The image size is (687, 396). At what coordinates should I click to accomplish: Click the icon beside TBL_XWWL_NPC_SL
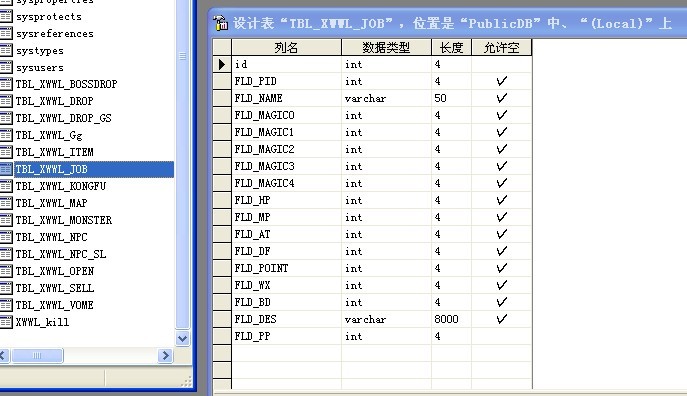click(x=6, y=254)
